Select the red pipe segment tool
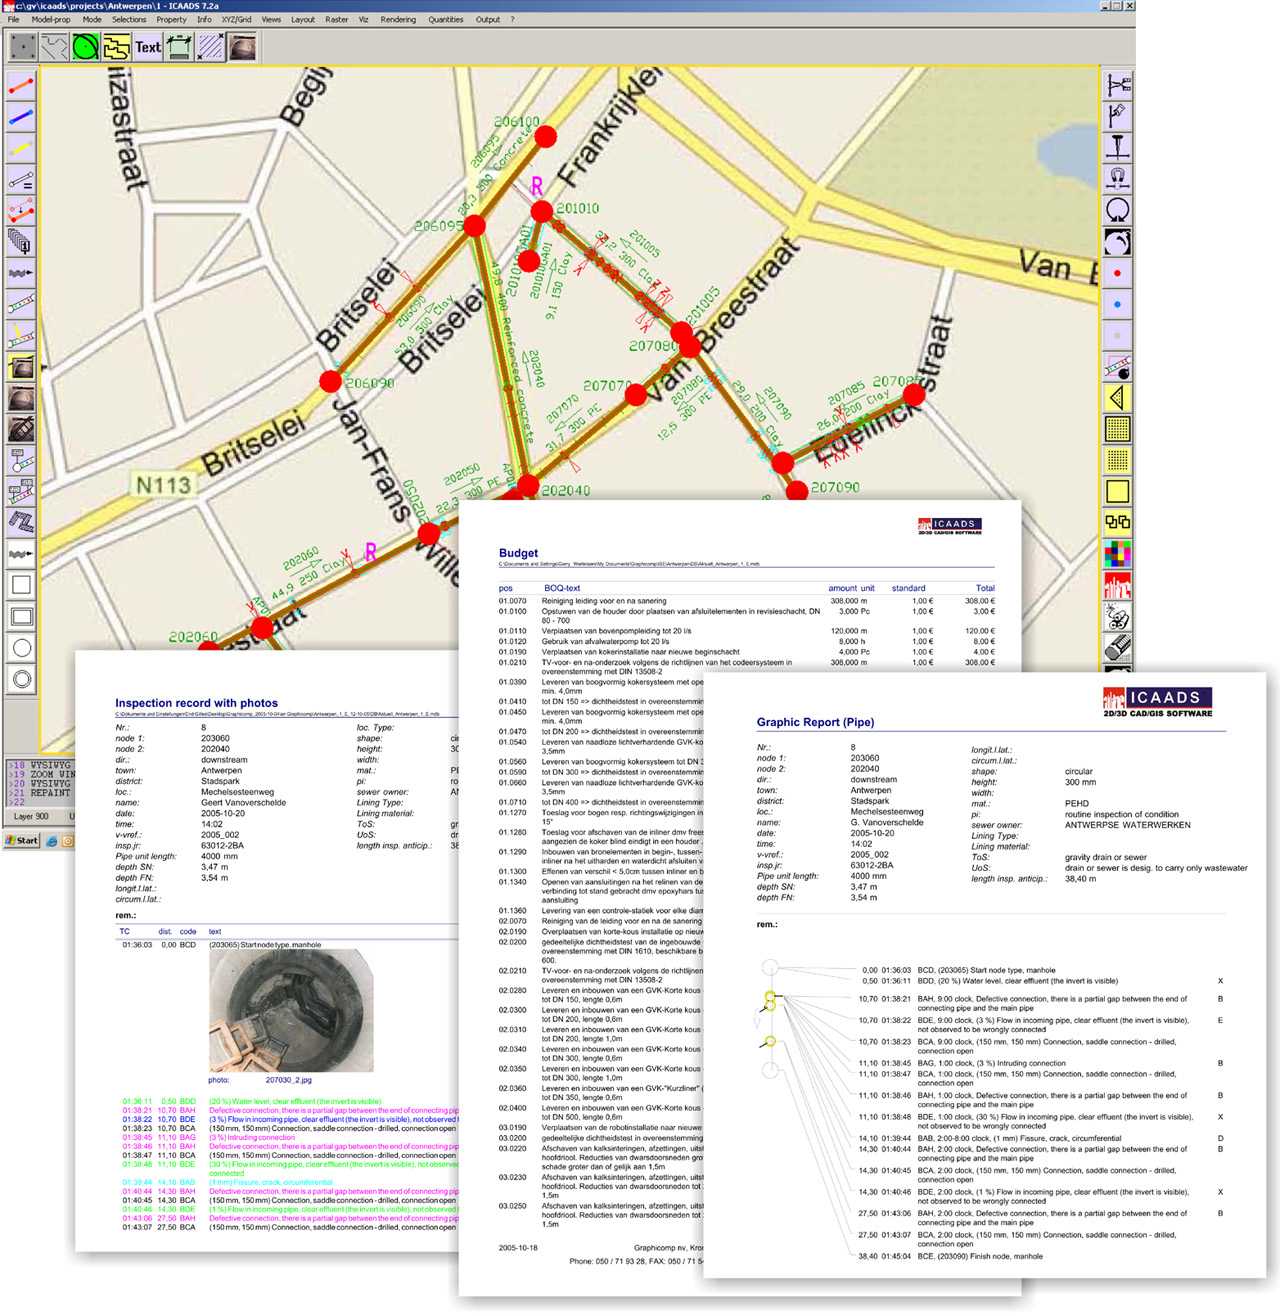The width and height of the screenshot is (1280, 1316). tap(21, 86)
